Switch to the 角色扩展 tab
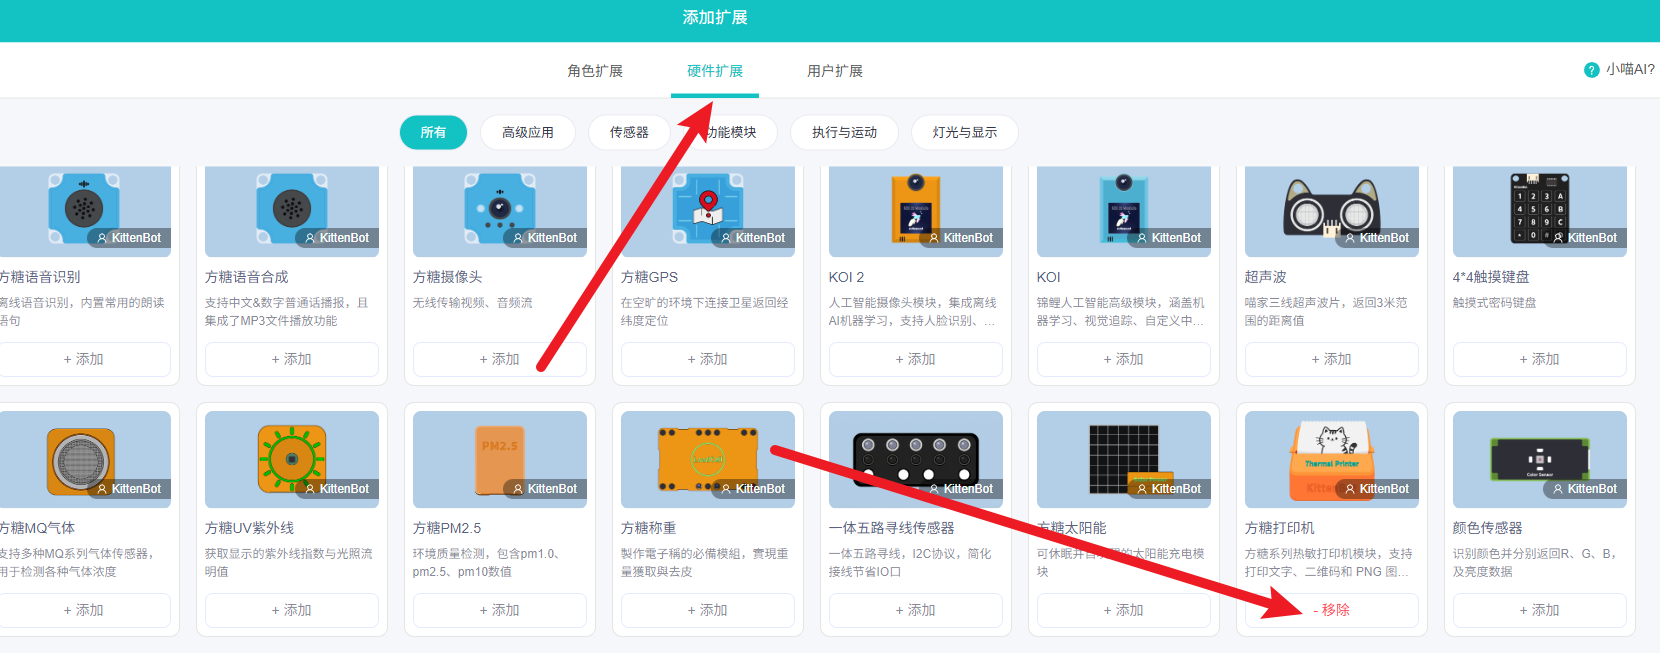Screen dimensions: 1660x653 (595, 71)
